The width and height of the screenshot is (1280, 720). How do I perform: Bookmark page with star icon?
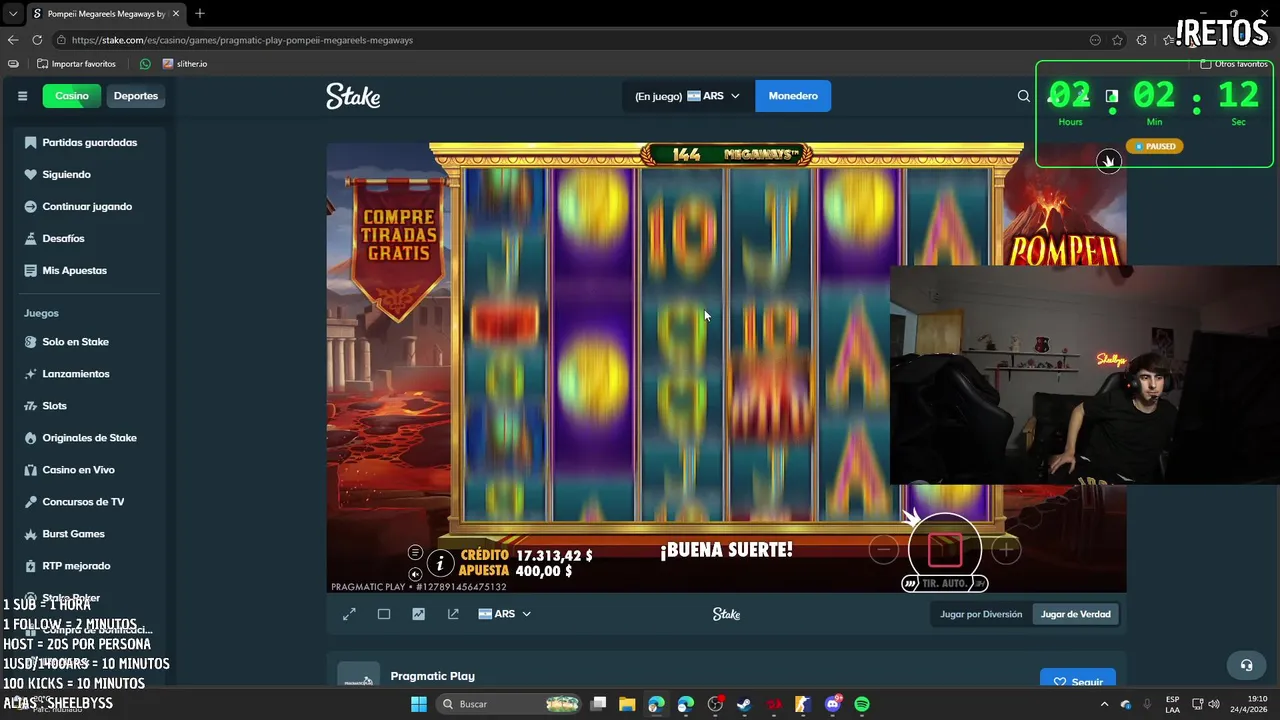[x=1117, y=40]
